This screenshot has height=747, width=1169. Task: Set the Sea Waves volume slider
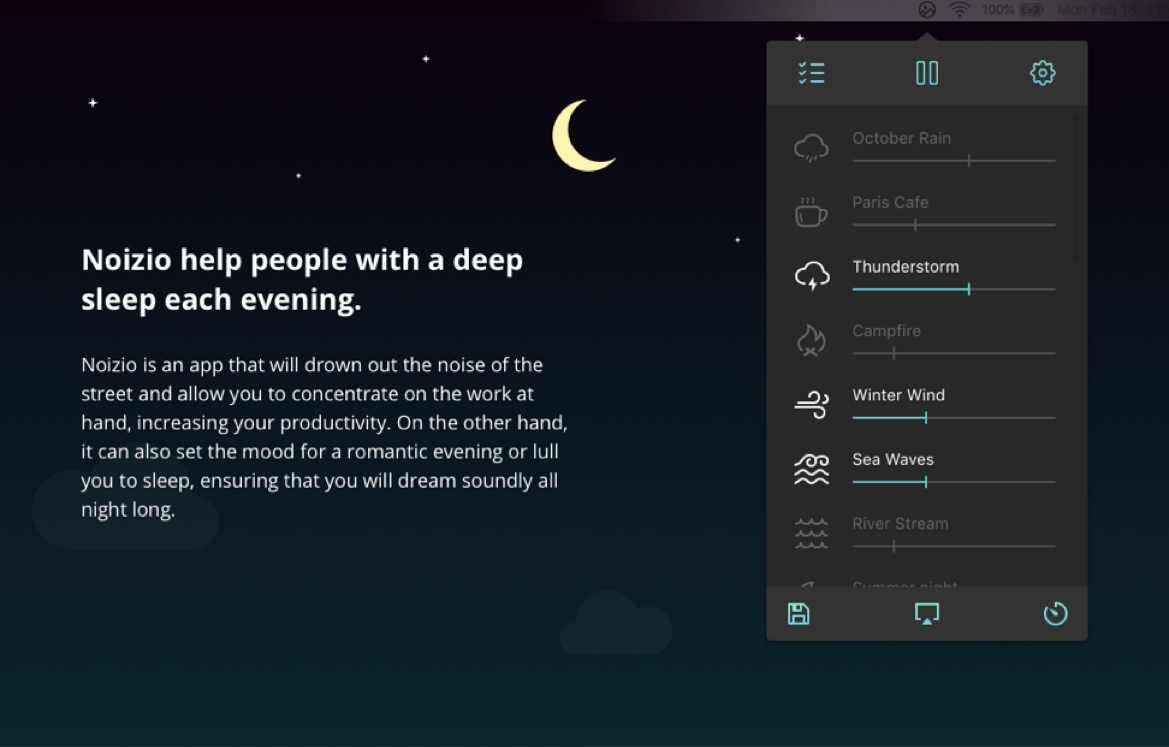click(926, 482)
